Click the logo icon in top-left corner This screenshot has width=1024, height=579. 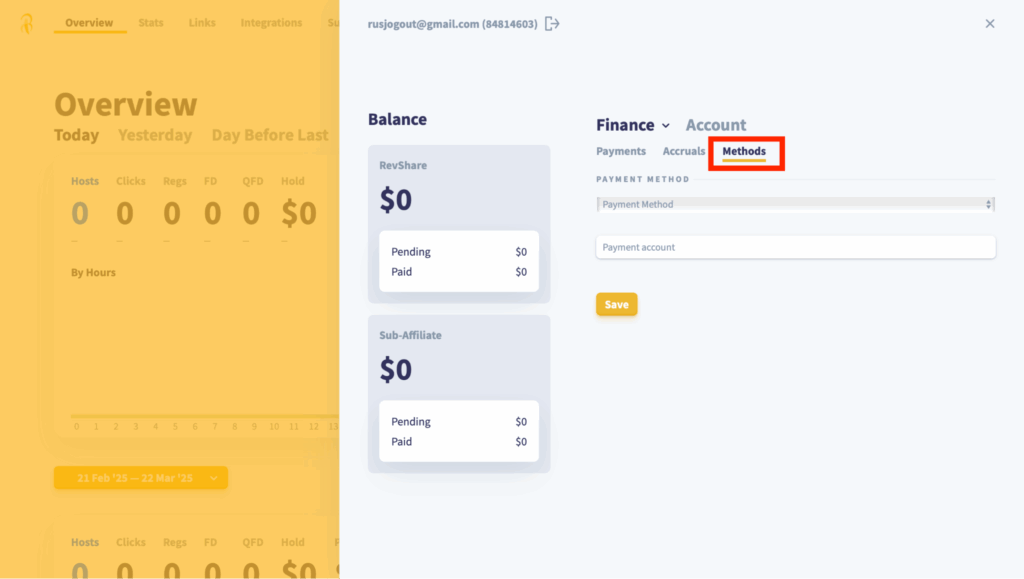coord(27,23)
